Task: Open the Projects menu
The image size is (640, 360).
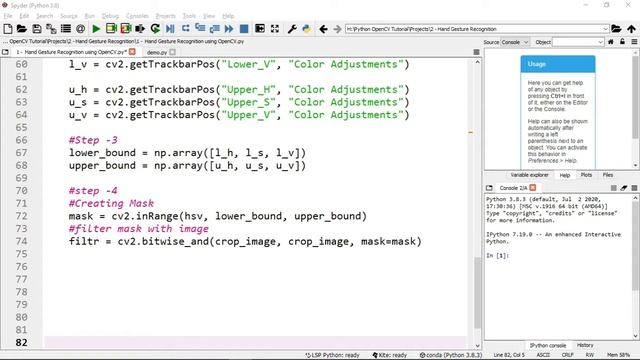Action: pos(165,16)
